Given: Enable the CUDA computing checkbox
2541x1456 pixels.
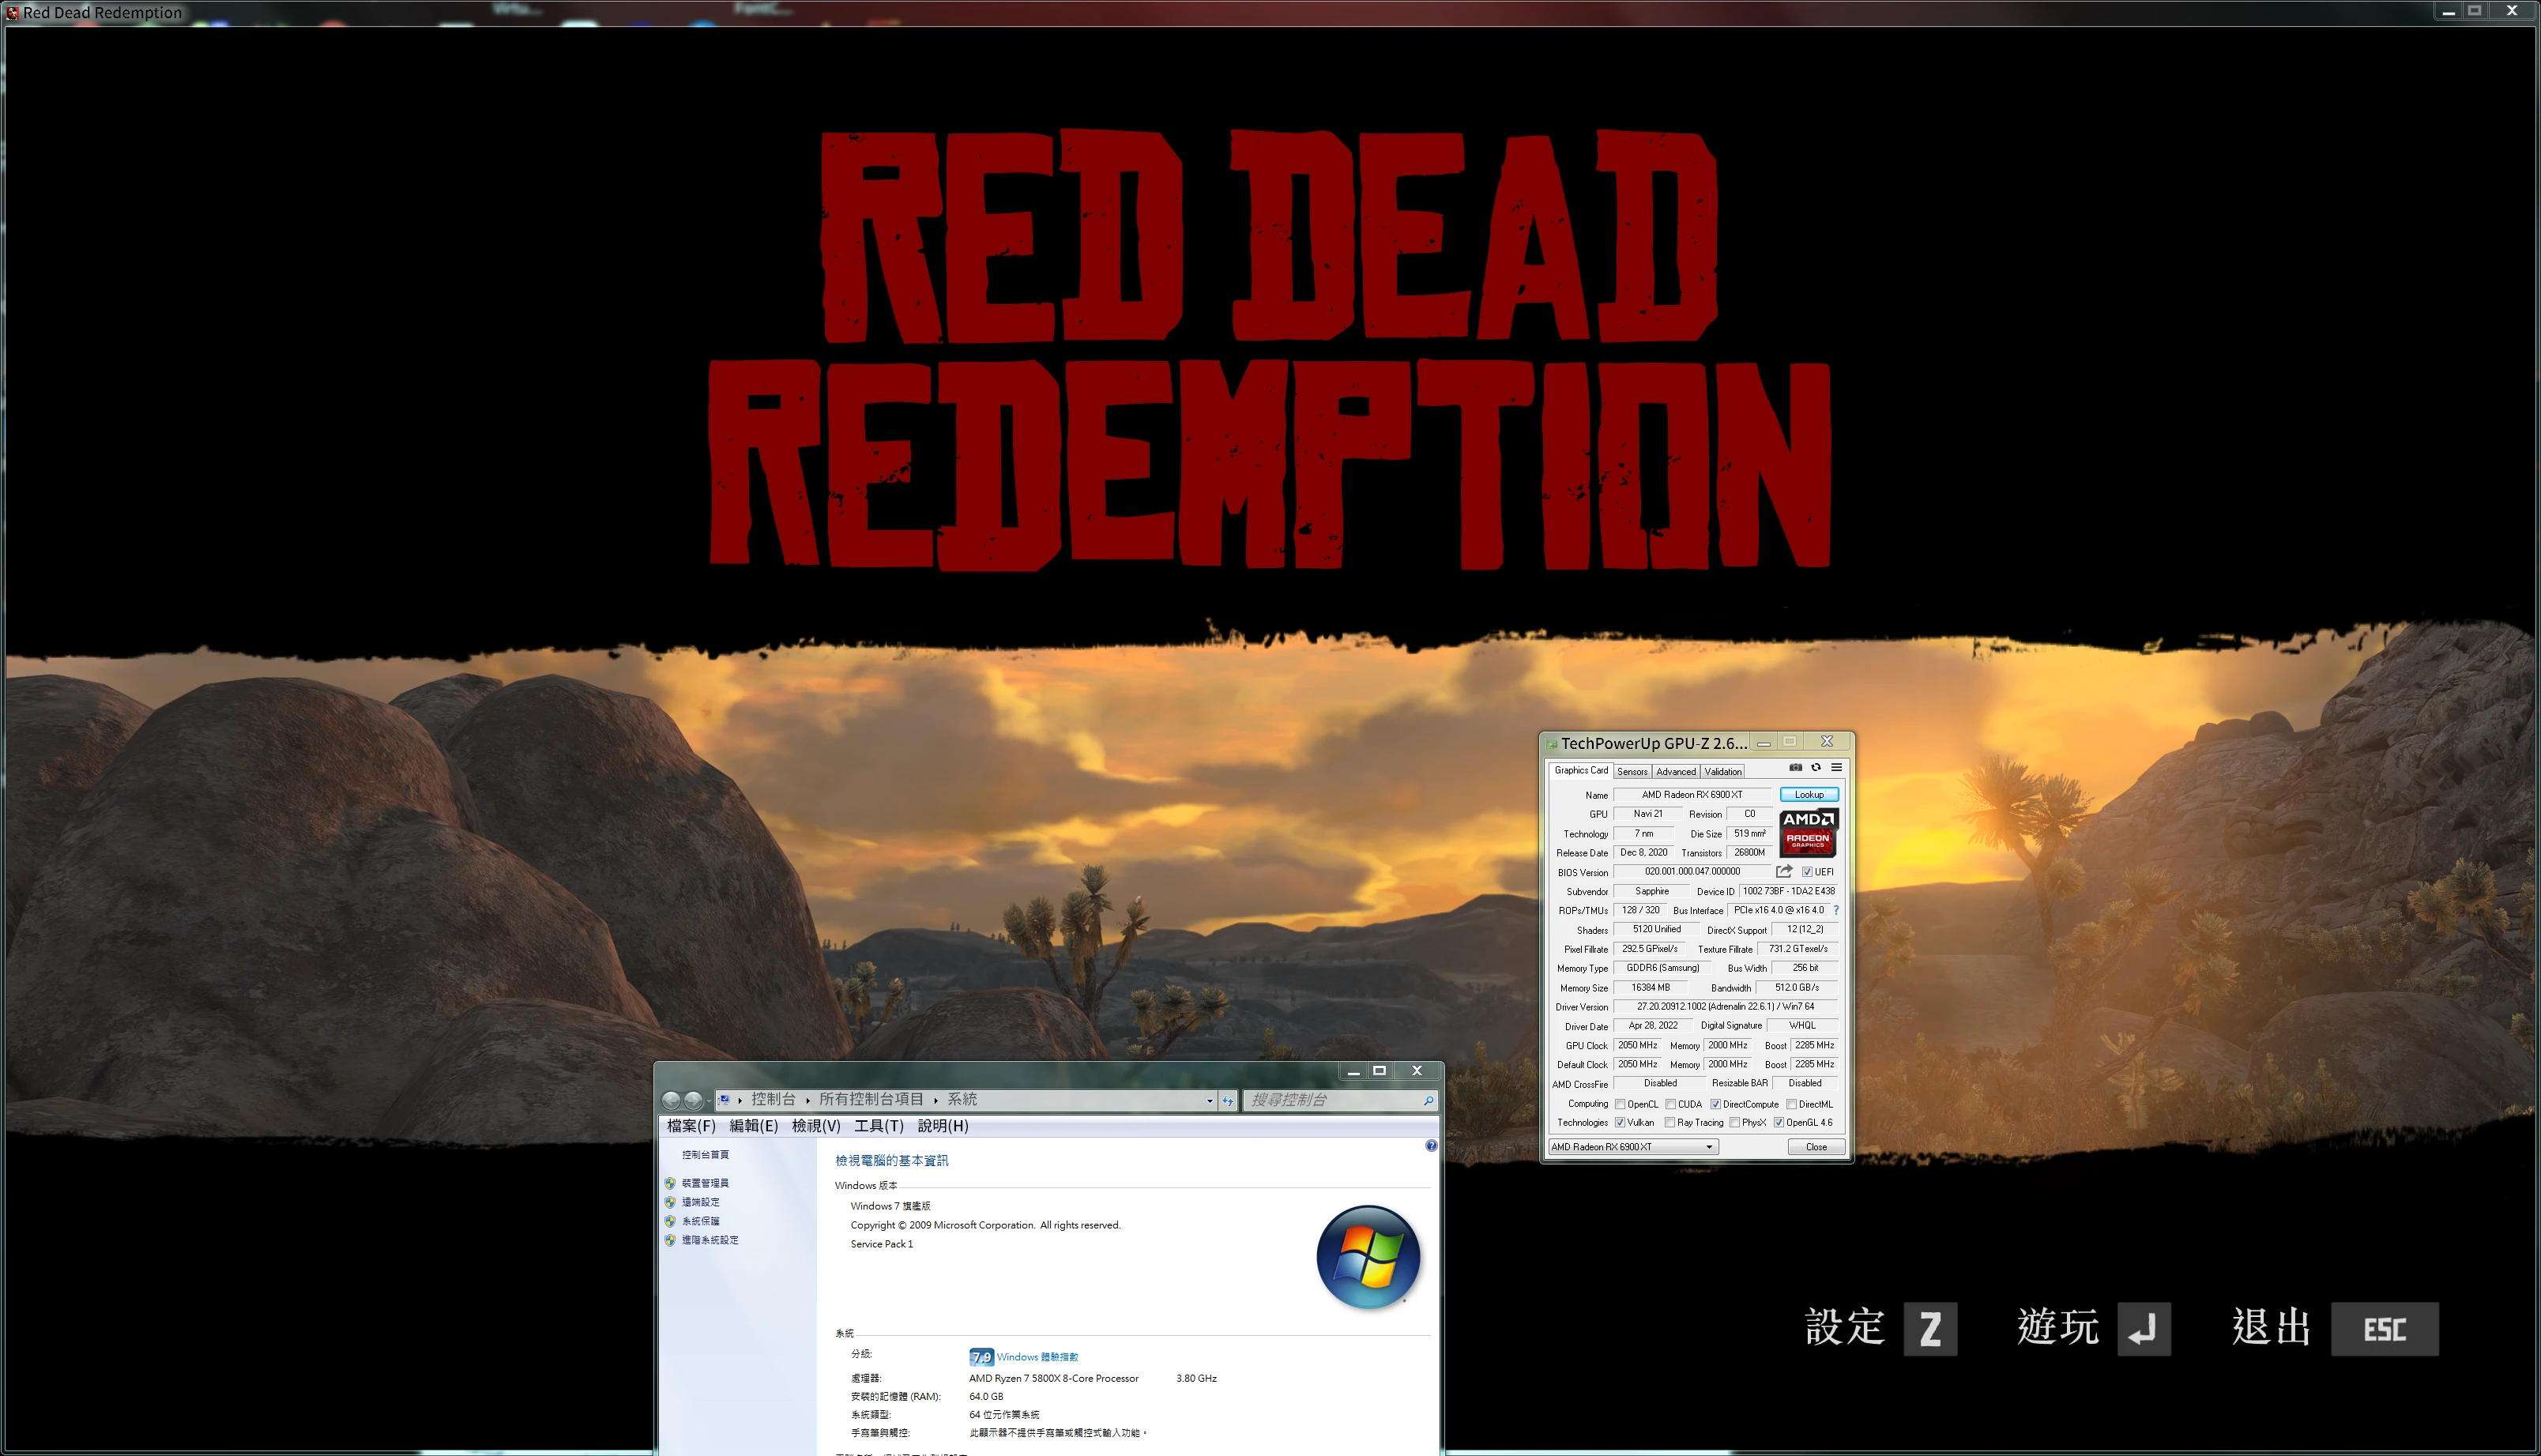Looking at the screenshot, I should [1672, 1104].
